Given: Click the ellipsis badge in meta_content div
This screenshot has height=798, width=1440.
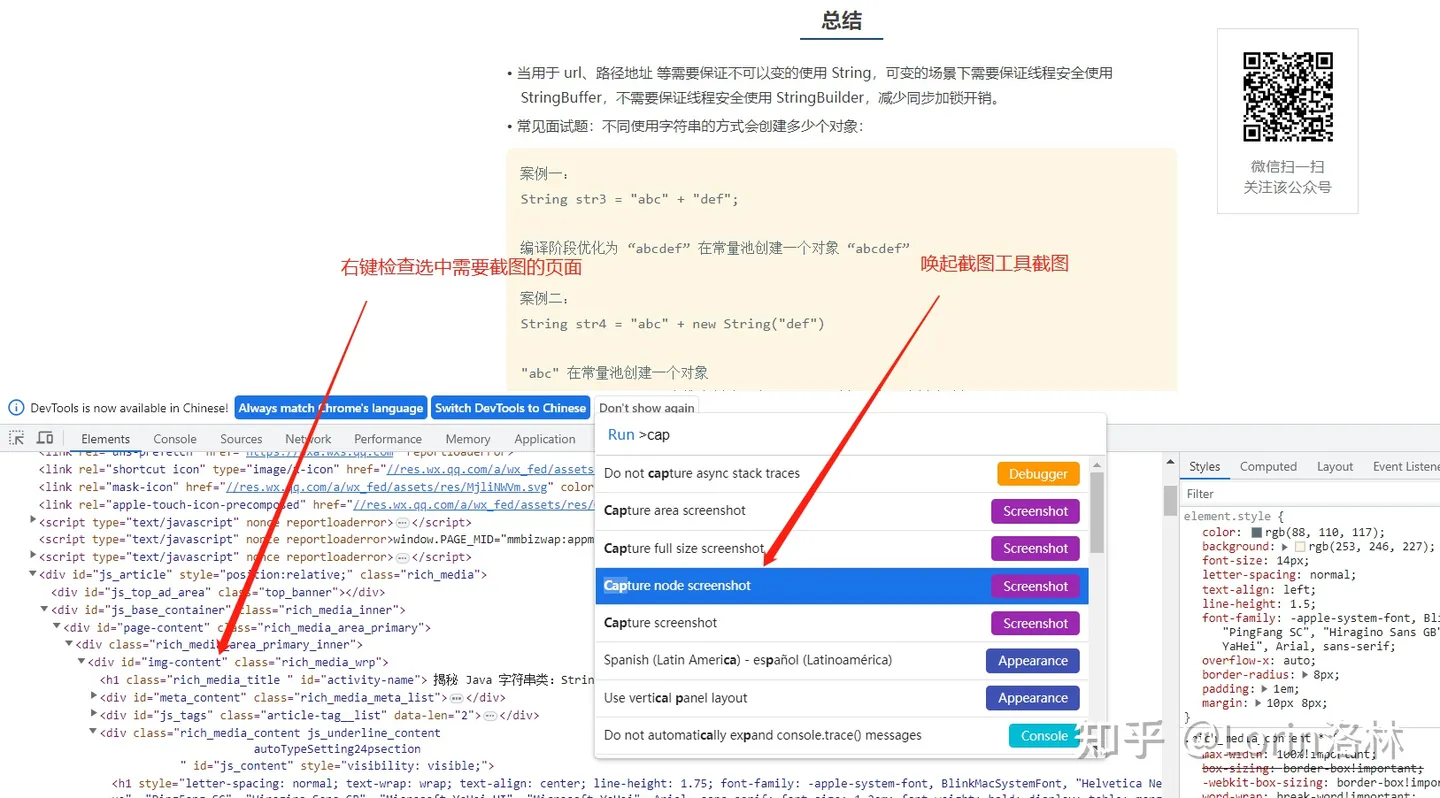Looking at the screenshot, I should [456, 698].
